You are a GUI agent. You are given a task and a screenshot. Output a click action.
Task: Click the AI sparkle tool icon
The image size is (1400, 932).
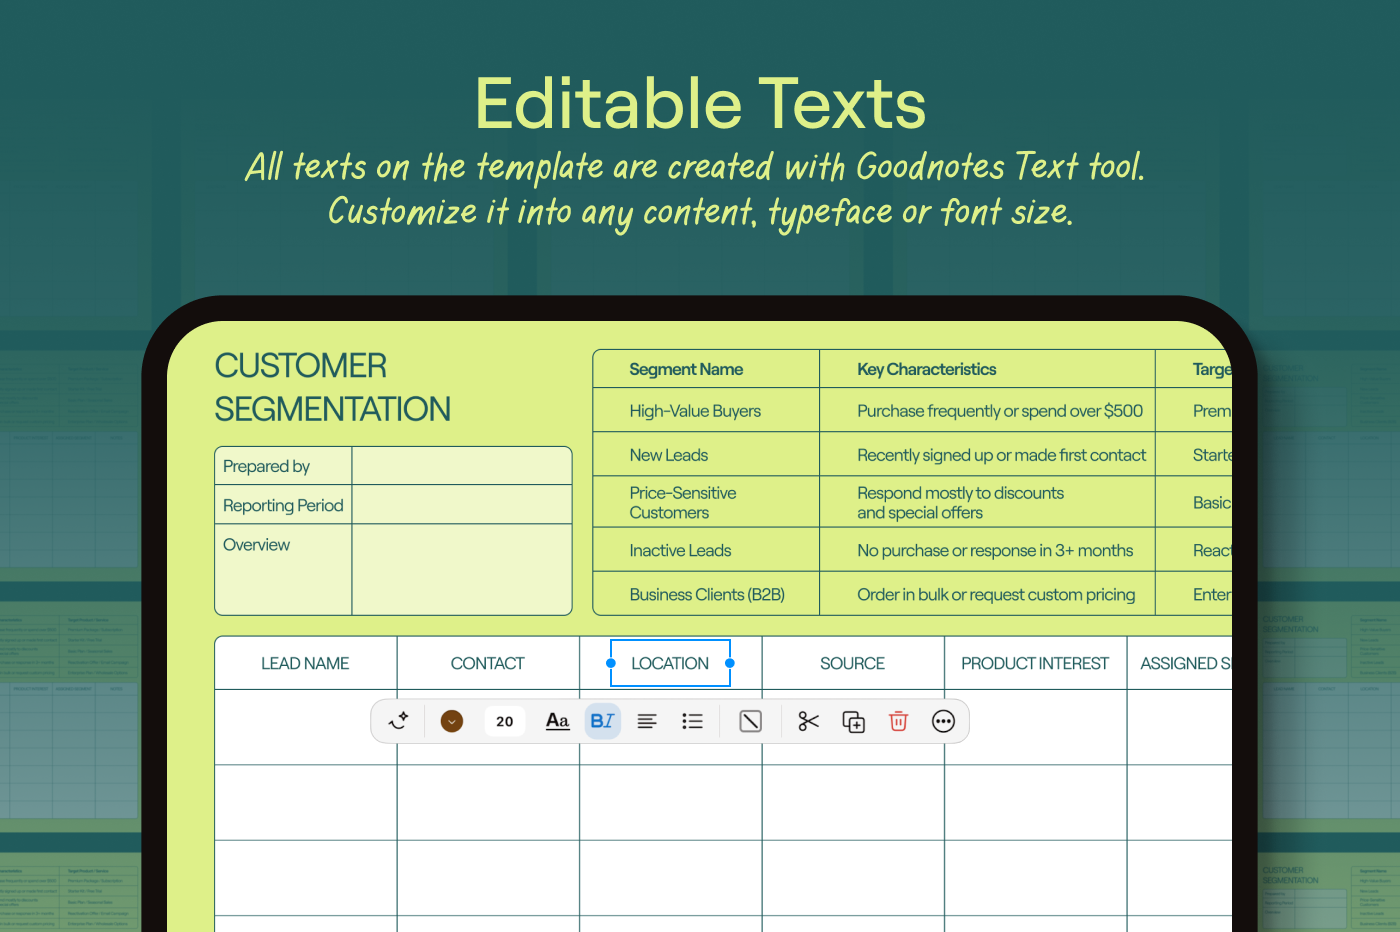(x=399, y=721)
